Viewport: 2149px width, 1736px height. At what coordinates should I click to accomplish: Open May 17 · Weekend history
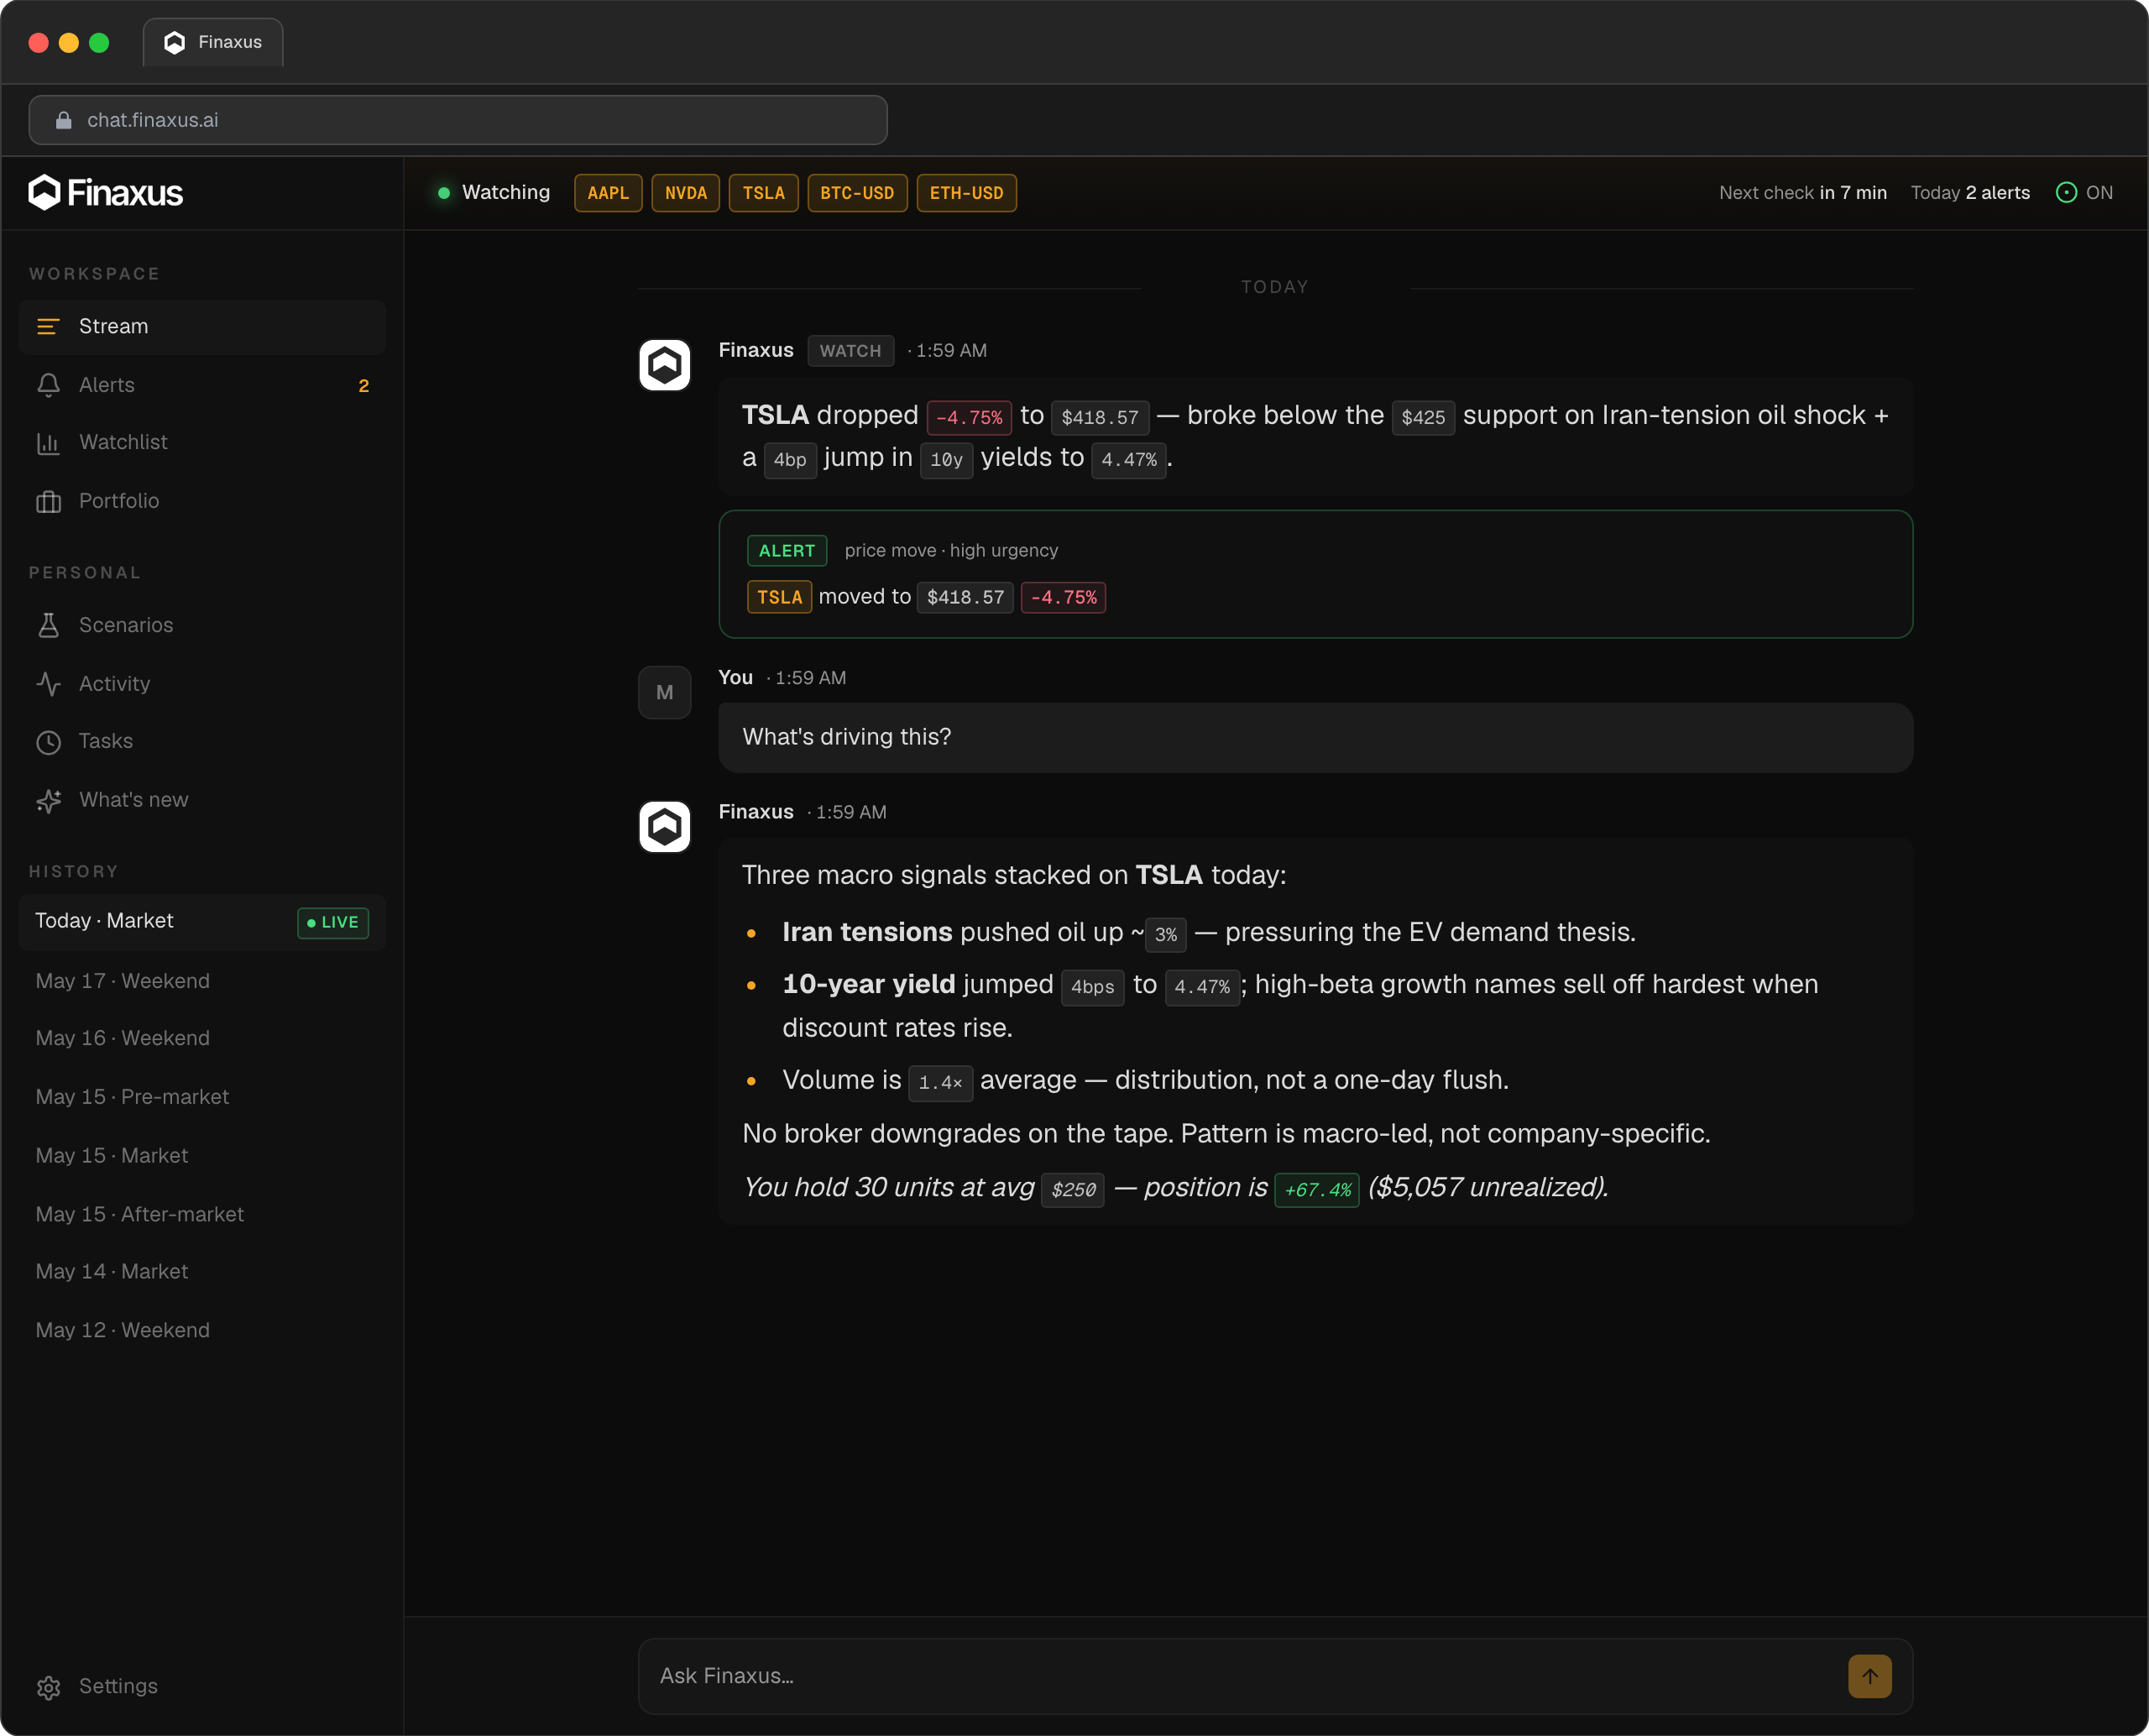202,981
